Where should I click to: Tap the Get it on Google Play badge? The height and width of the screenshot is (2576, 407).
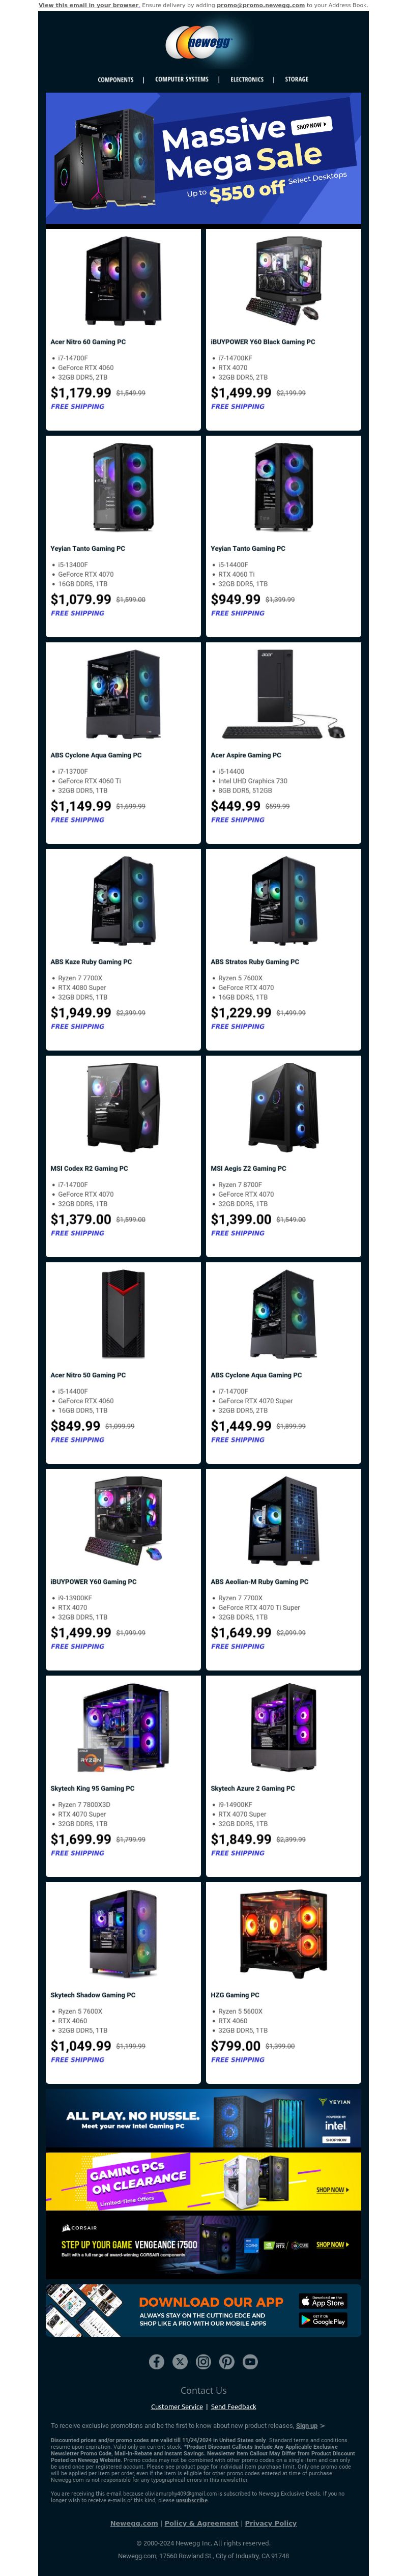coord(323,2320)
